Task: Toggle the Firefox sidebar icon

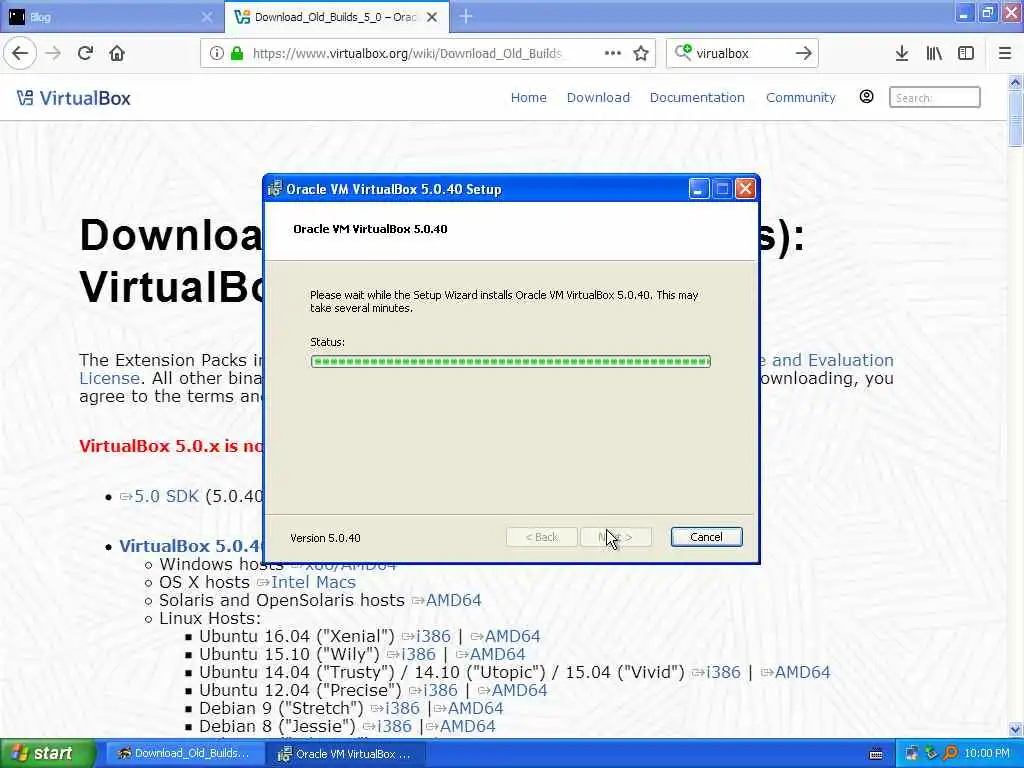Action: point(966,53)
